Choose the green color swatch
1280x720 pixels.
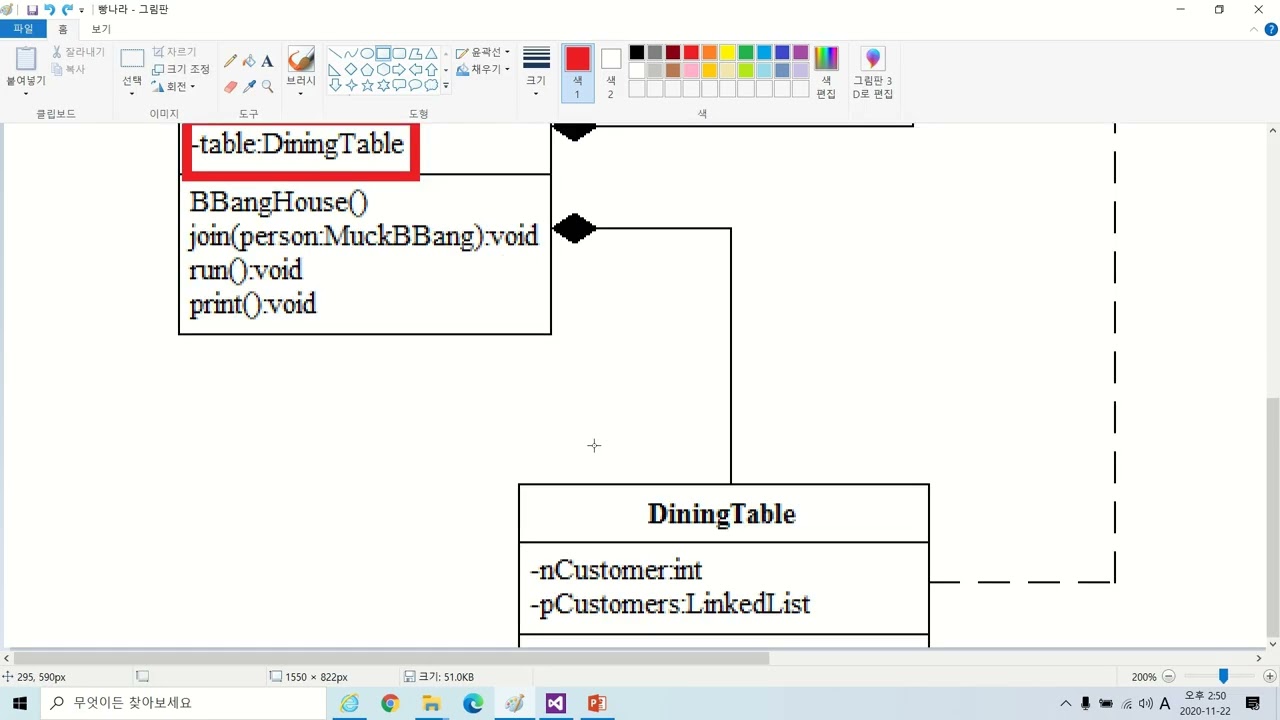[x=746, y=53]
